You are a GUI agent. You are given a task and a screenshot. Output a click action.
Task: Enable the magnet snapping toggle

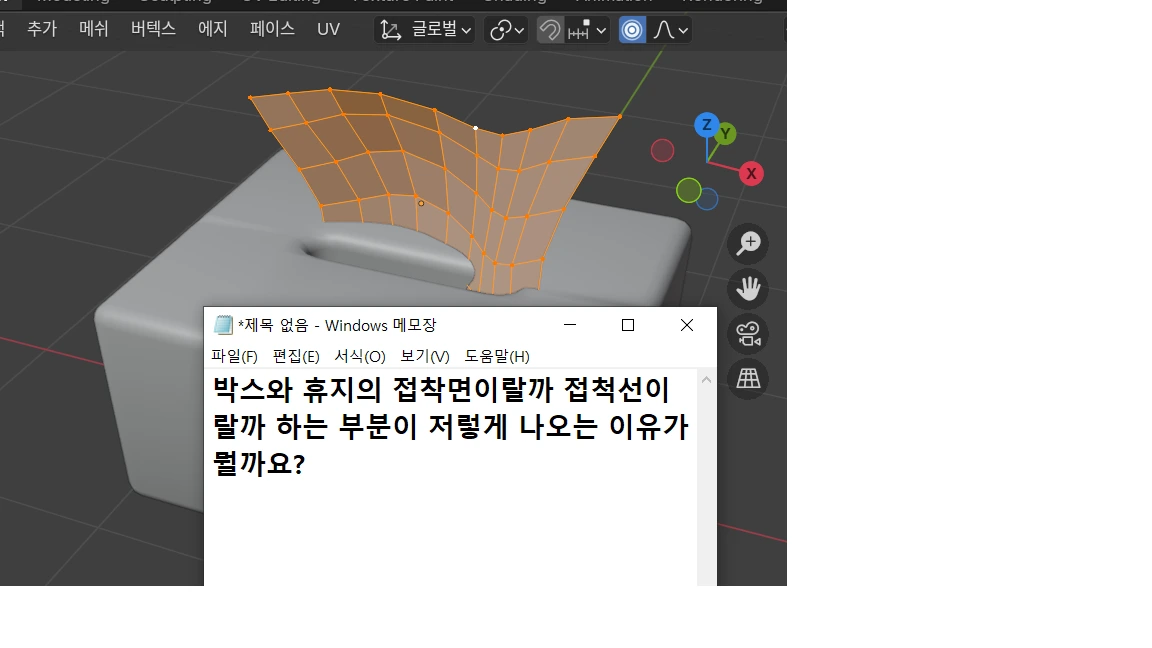pyautogui.click(x=549, y=30)
